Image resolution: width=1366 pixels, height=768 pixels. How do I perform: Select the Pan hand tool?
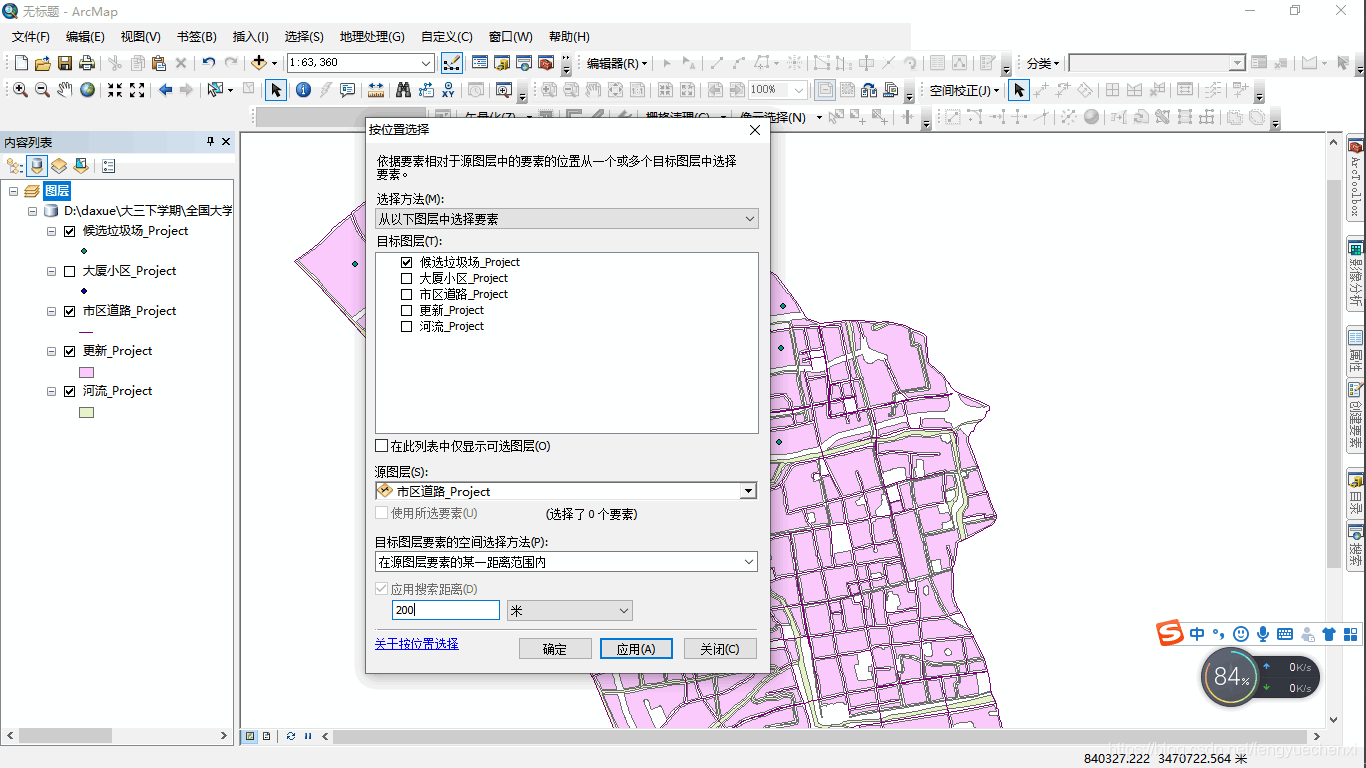coord(65,90)
